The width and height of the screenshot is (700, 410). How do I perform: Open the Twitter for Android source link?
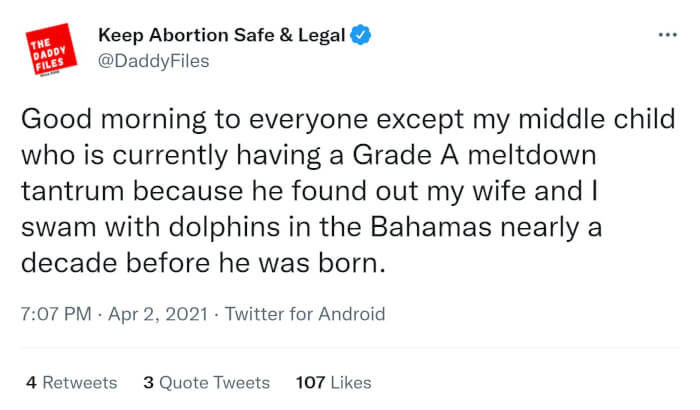click(x=305, y=314)
